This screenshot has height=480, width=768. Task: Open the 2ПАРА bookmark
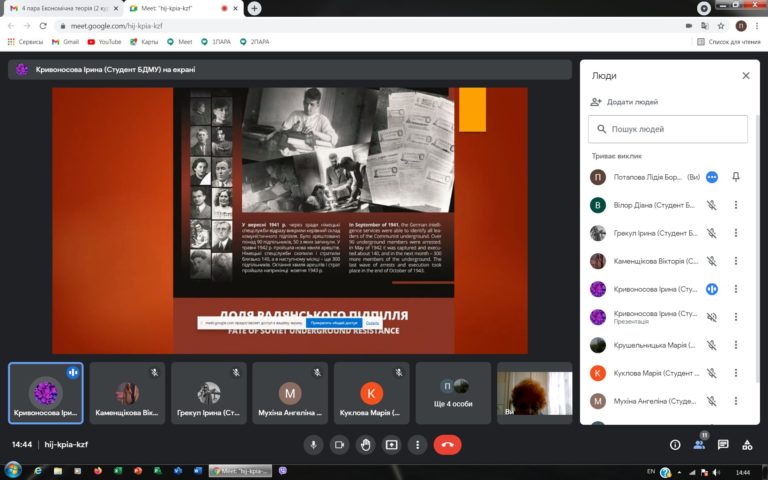[x=255, y=42]
